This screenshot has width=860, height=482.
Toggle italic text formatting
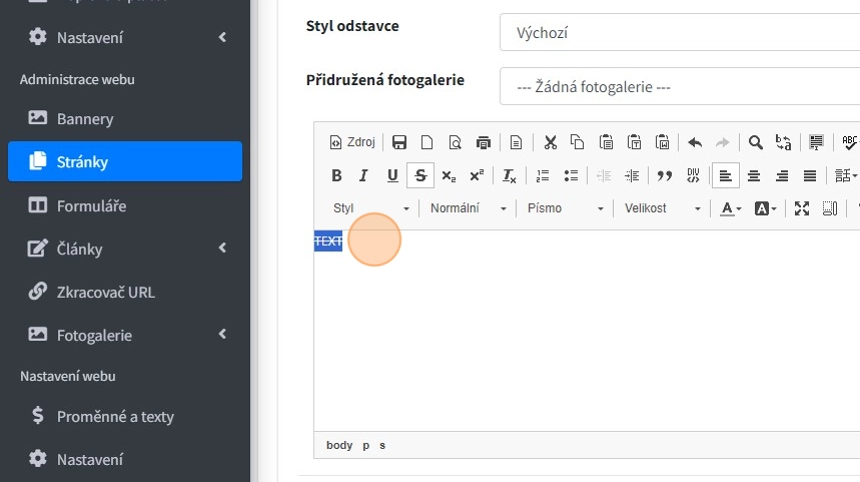[x=364, y=176]
